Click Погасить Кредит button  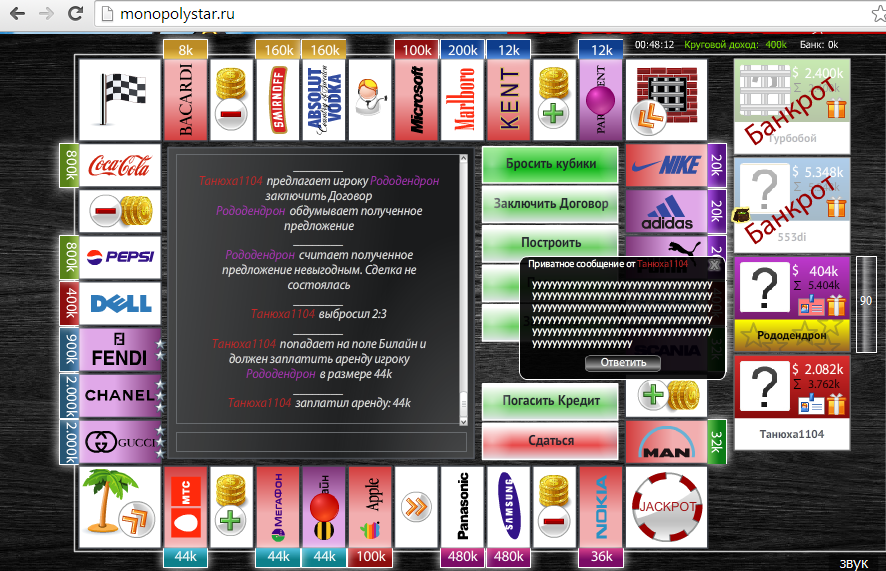[x=550, y=401]
